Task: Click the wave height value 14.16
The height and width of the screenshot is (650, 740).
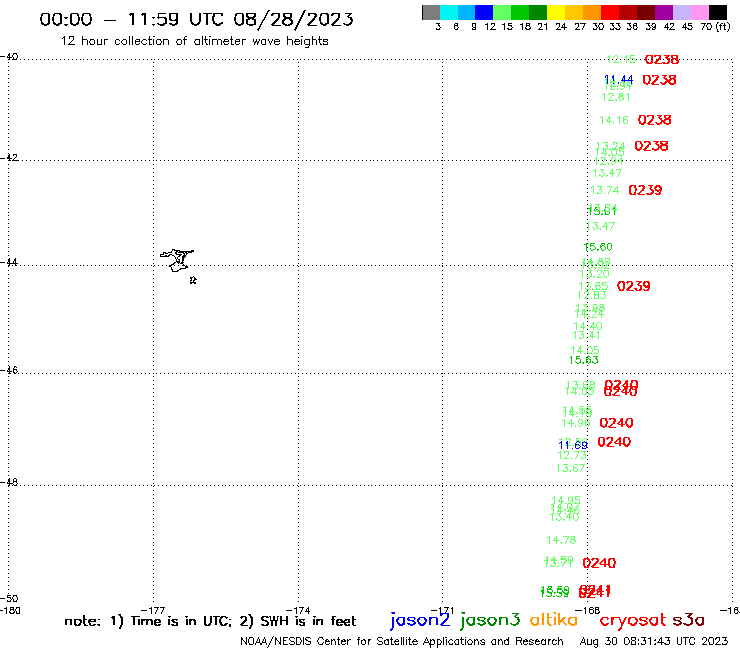Action: point(614,120)
